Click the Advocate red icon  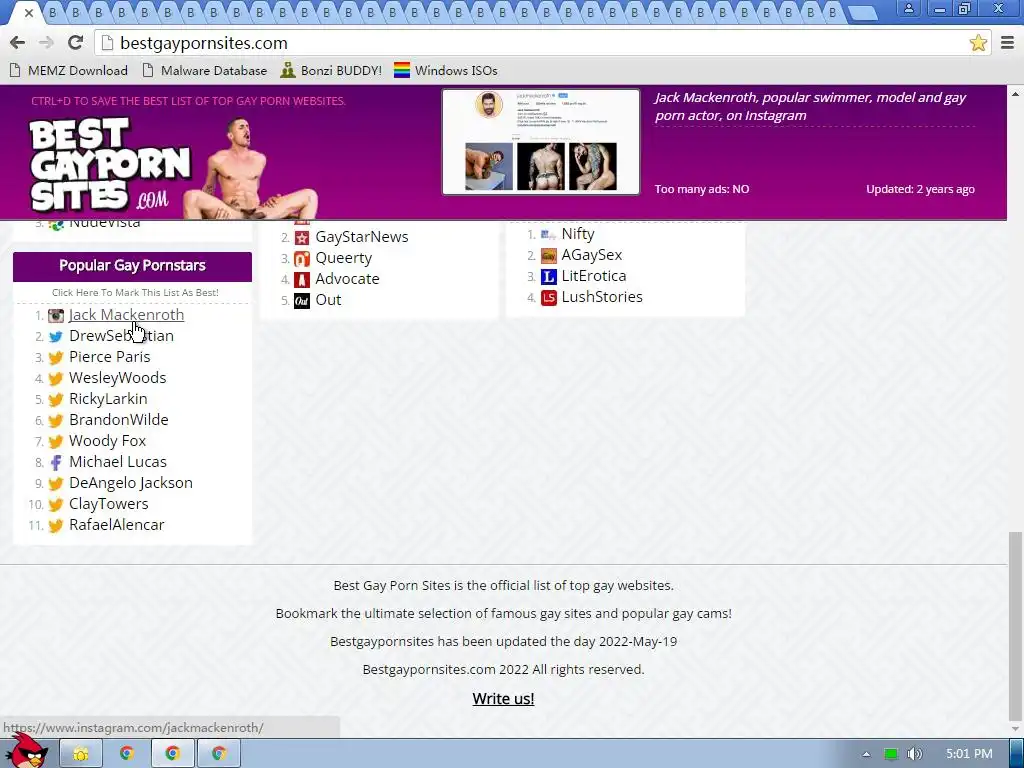[302, 280]
